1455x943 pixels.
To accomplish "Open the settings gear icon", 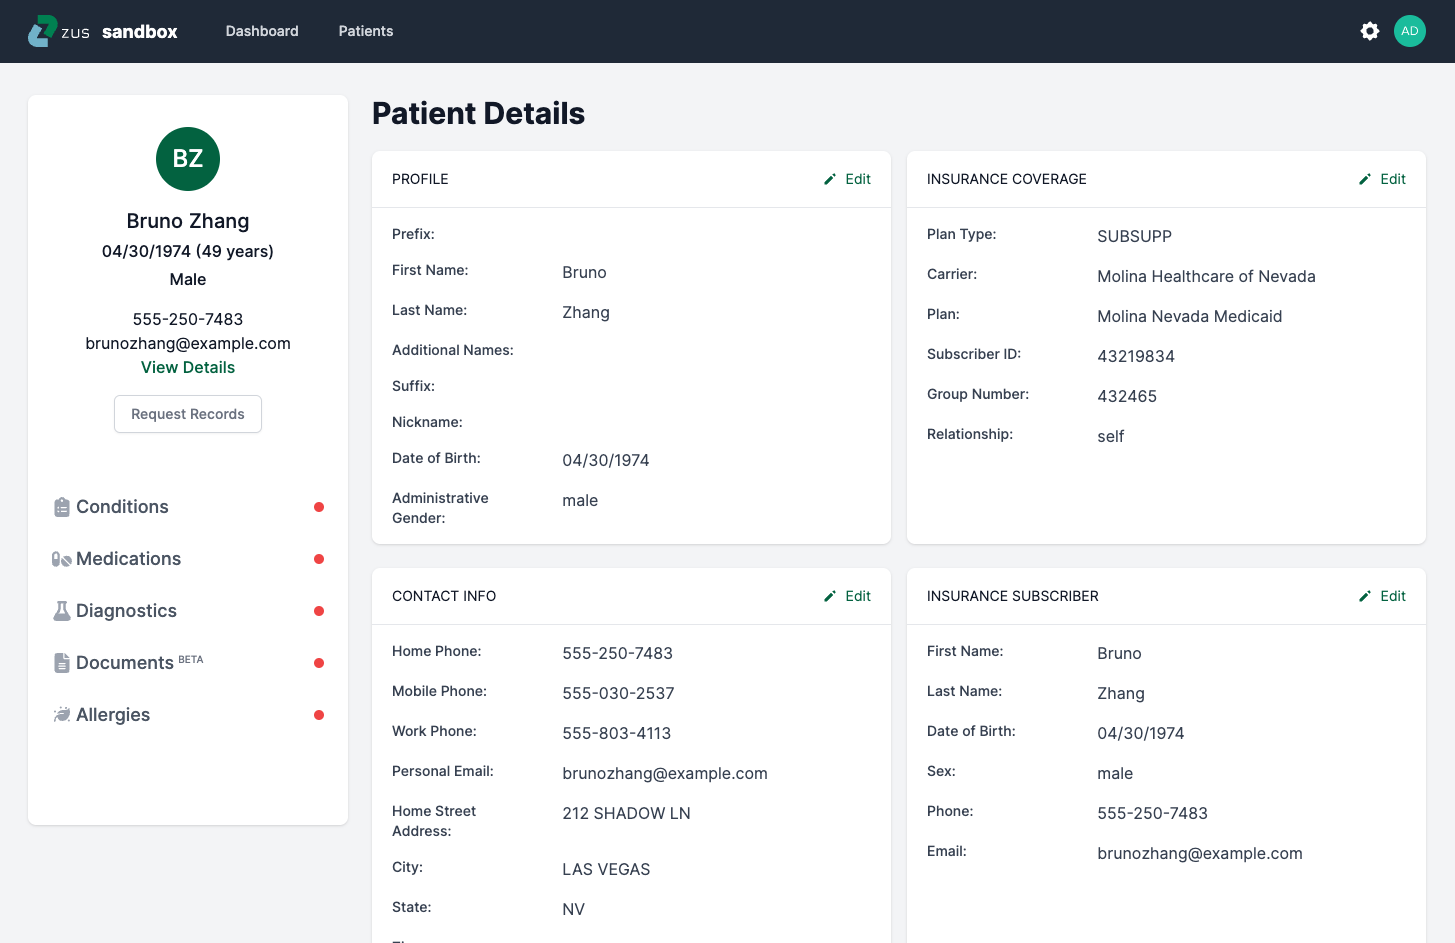I will pos(1370,31).
